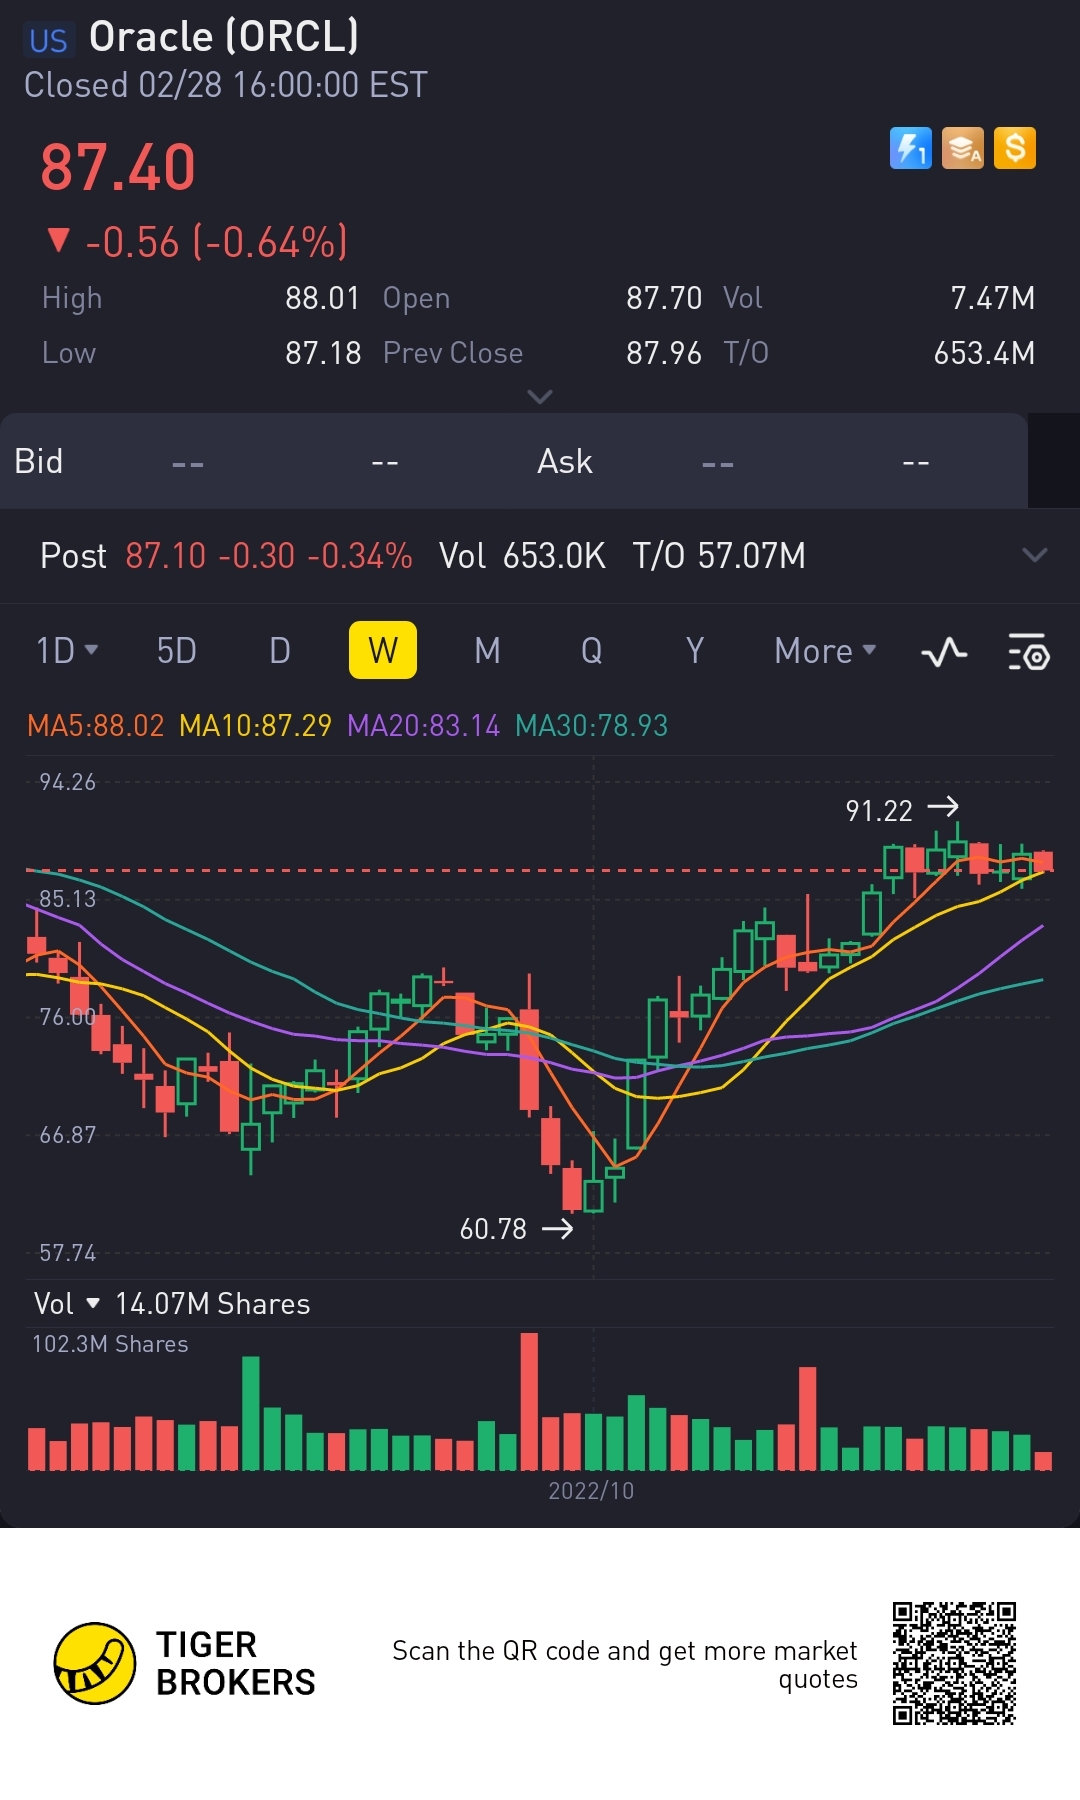Tap the 87.40 last price
The height and width of the screenshot is (1800, 1080).
click(118, 167)
